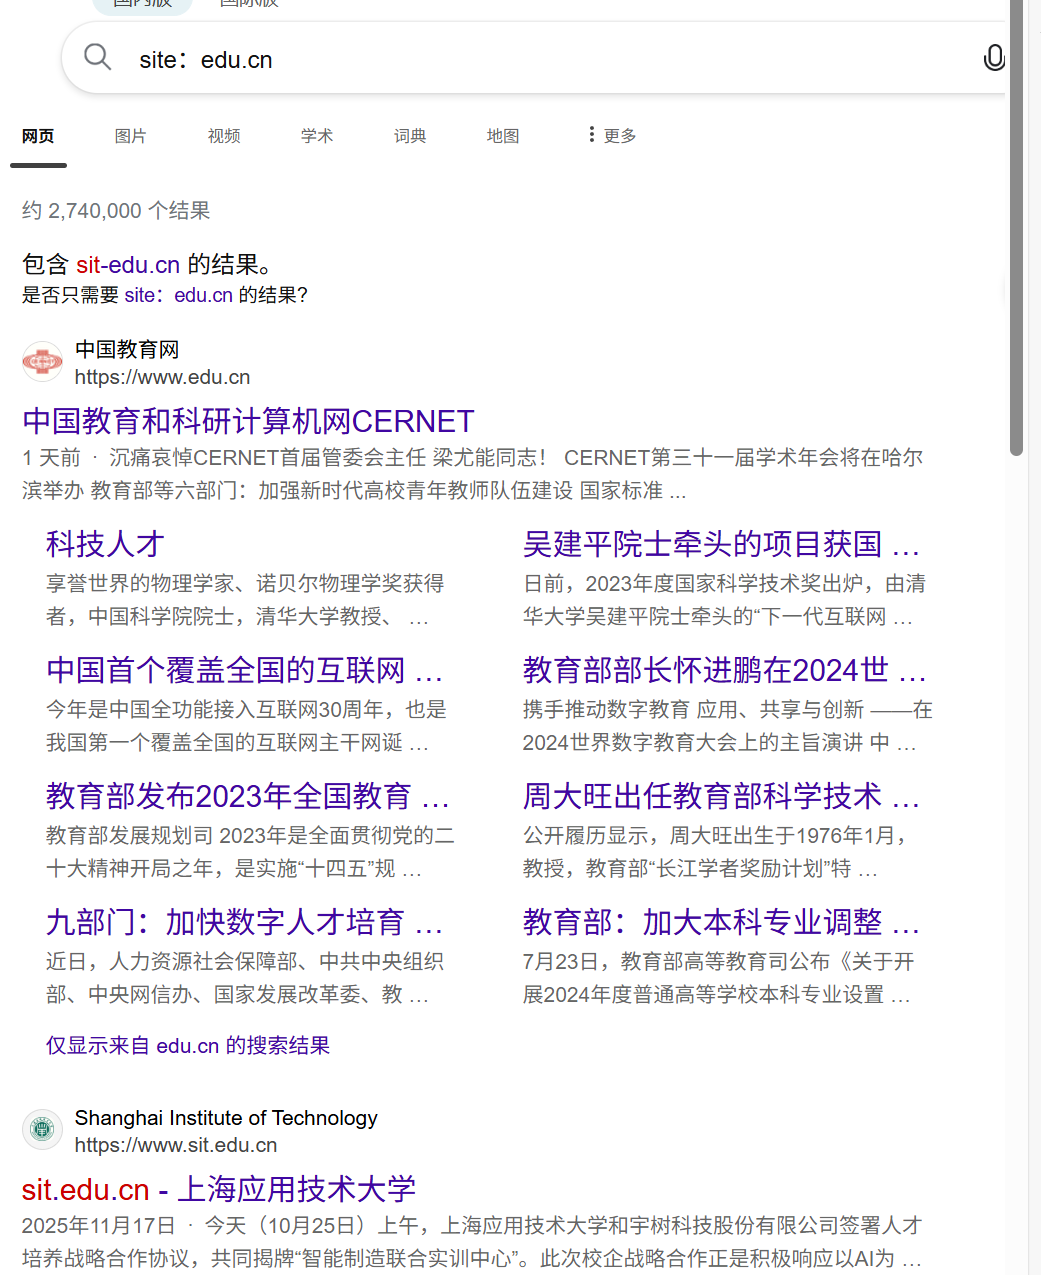1041x1275 pixels.
Task: Click the 约 2,740,000 个结果 count text
Action: point(116,211)
